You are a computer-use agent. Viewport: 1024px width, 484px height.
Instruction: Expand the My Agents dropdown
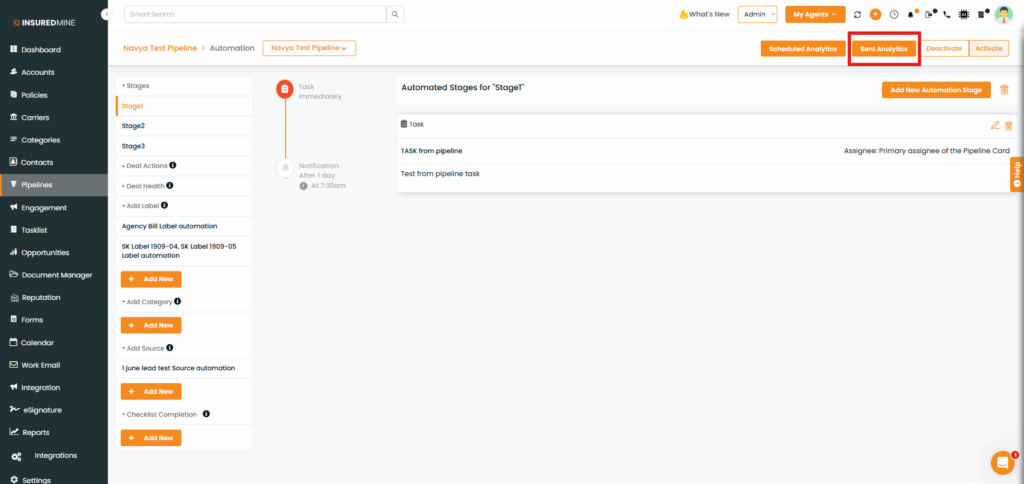click(x=815, y=15)
